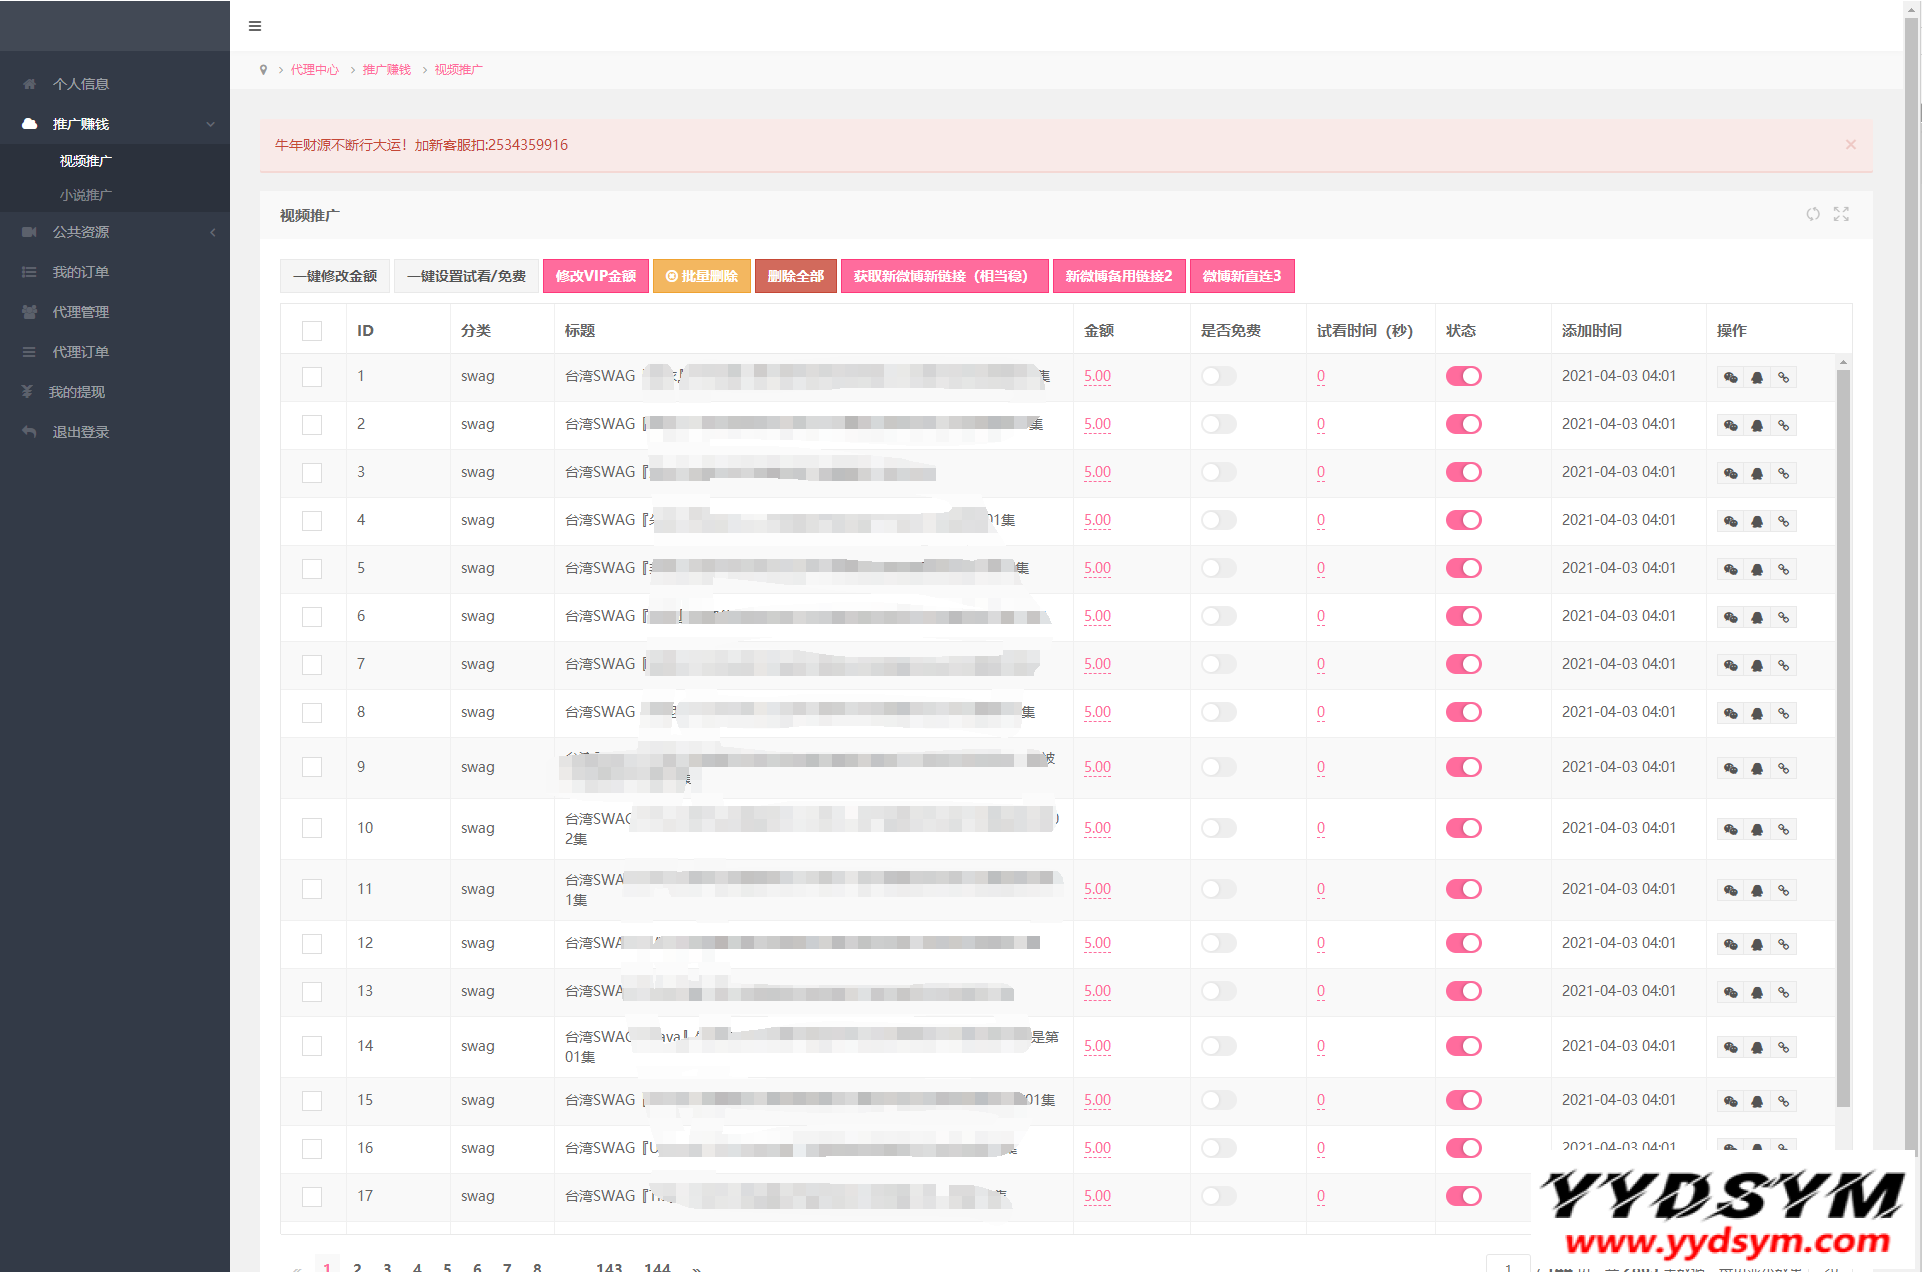Open 我的订单 in sidebar
This screenshot has height=1272, width=1922.
click(80, 272)
